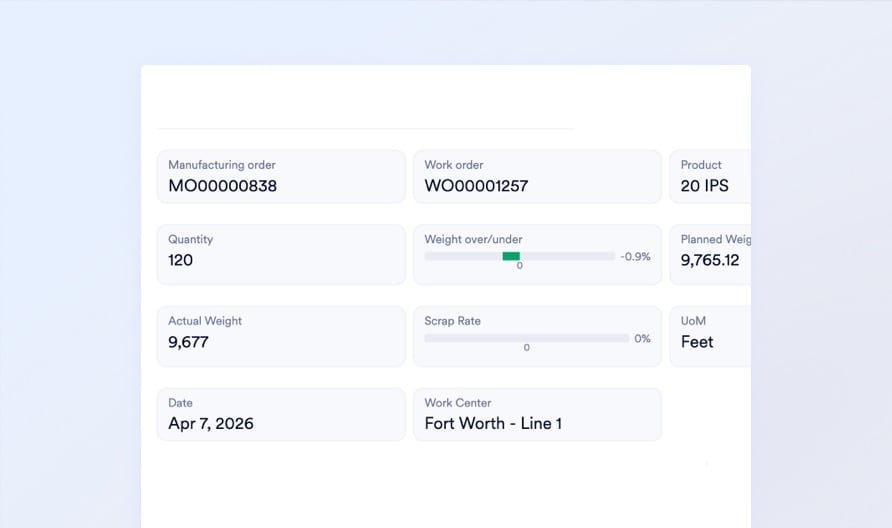Select the UoM value Feet
The width and height of the screenshot is (892, 528).
click(x=697, y=342)
